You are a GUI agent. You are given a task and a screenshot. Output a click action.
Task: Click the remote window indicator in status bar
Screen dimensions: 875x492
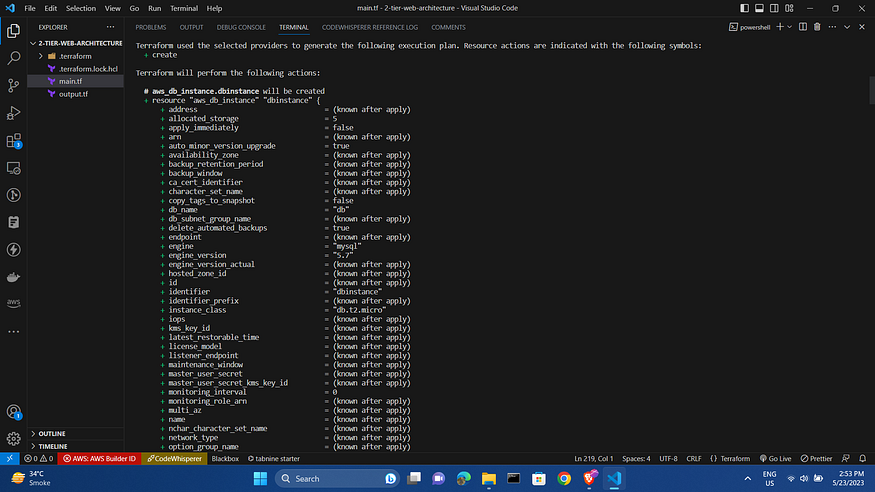[x=9, y=459]
